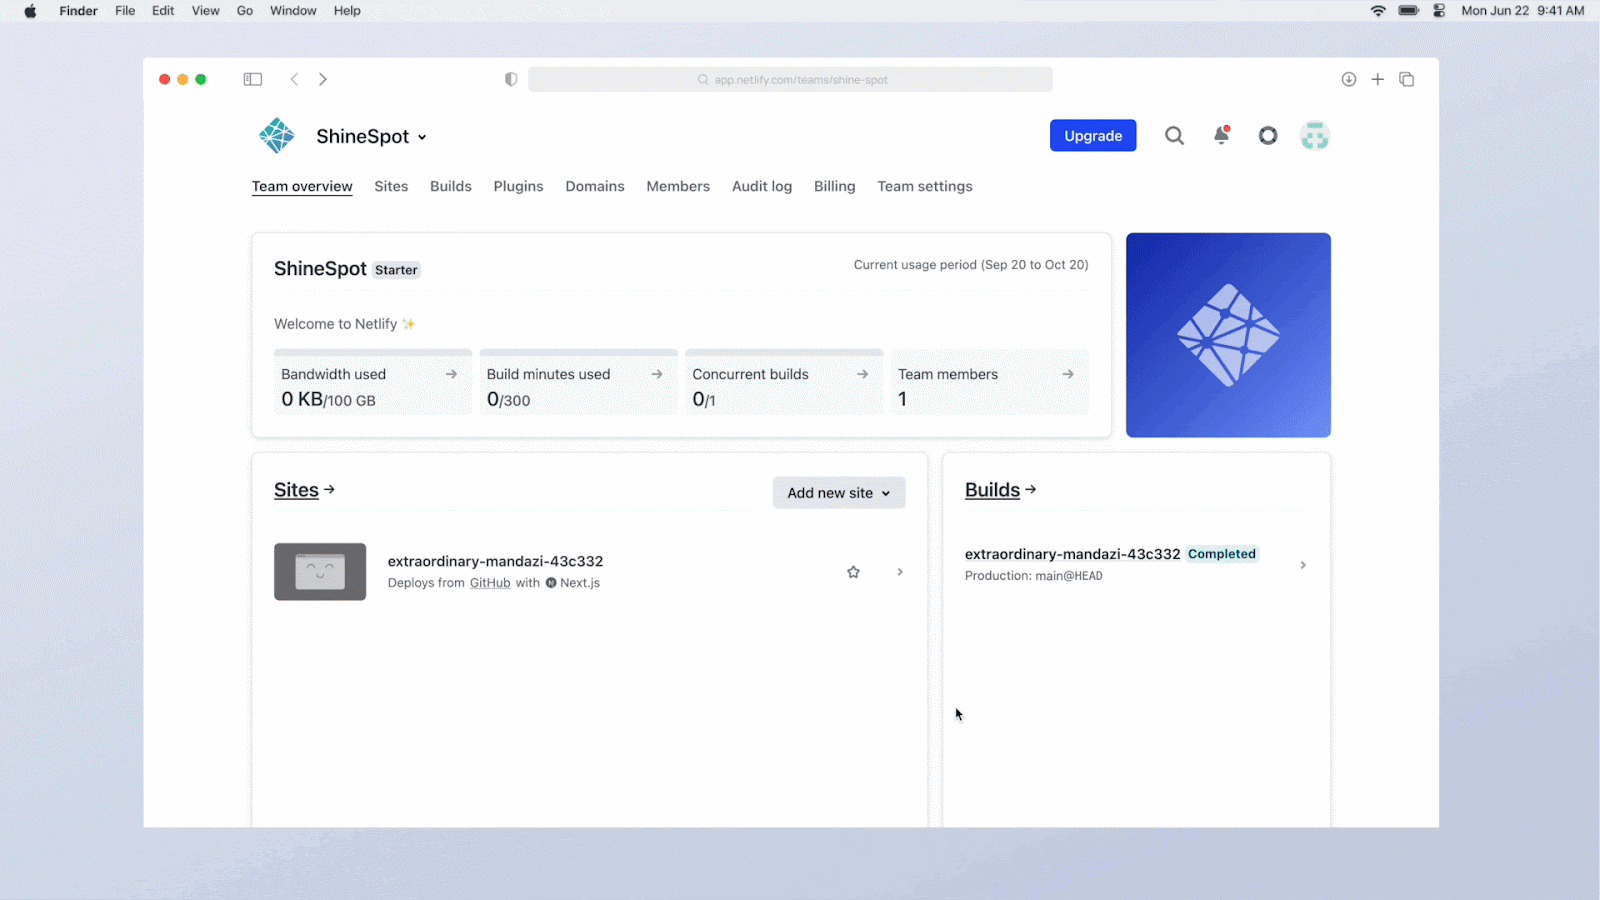Toggle the browser sidebar icon

253,79
